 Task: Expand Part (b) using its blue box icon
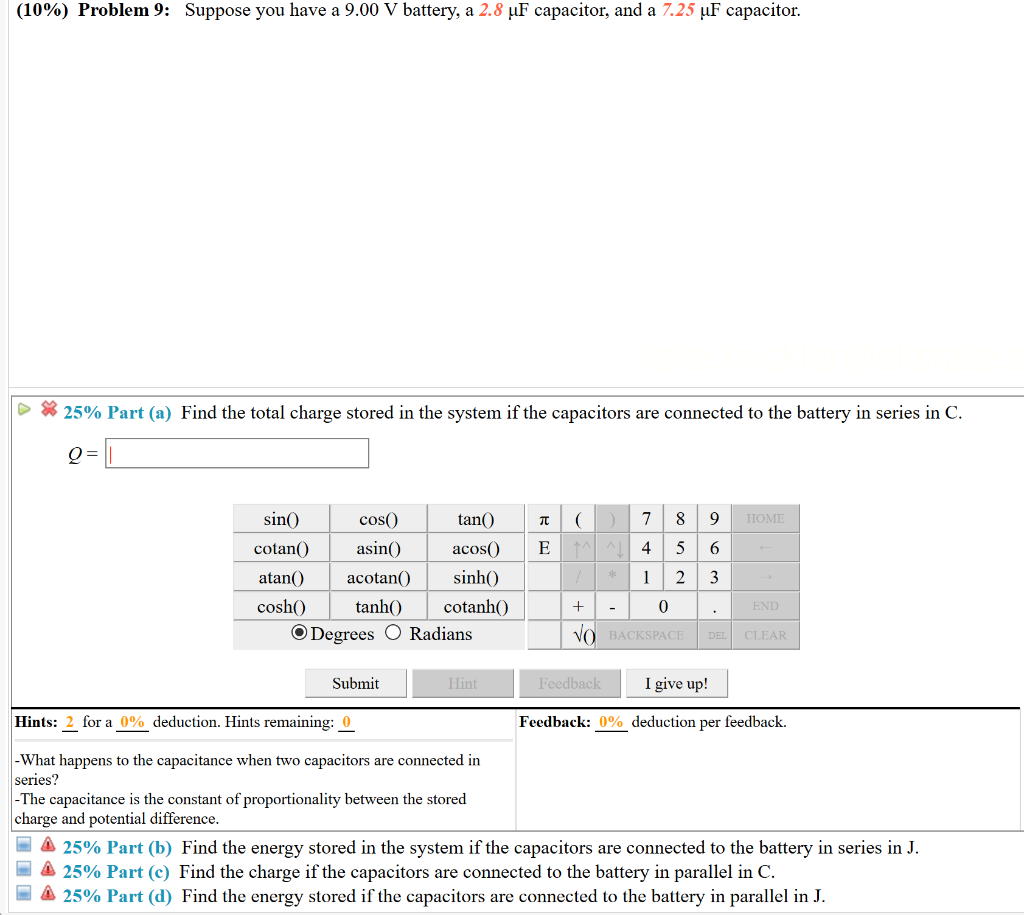(x=24, y=844)
